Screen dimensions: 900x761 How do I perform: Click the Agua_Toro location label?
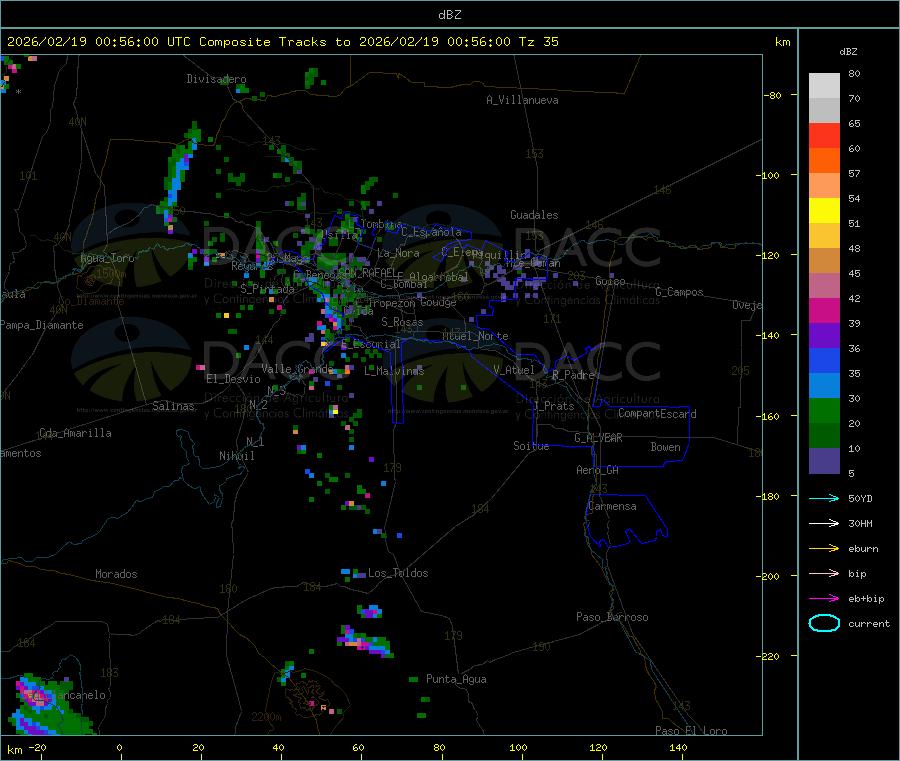click(x=107, y=258)
